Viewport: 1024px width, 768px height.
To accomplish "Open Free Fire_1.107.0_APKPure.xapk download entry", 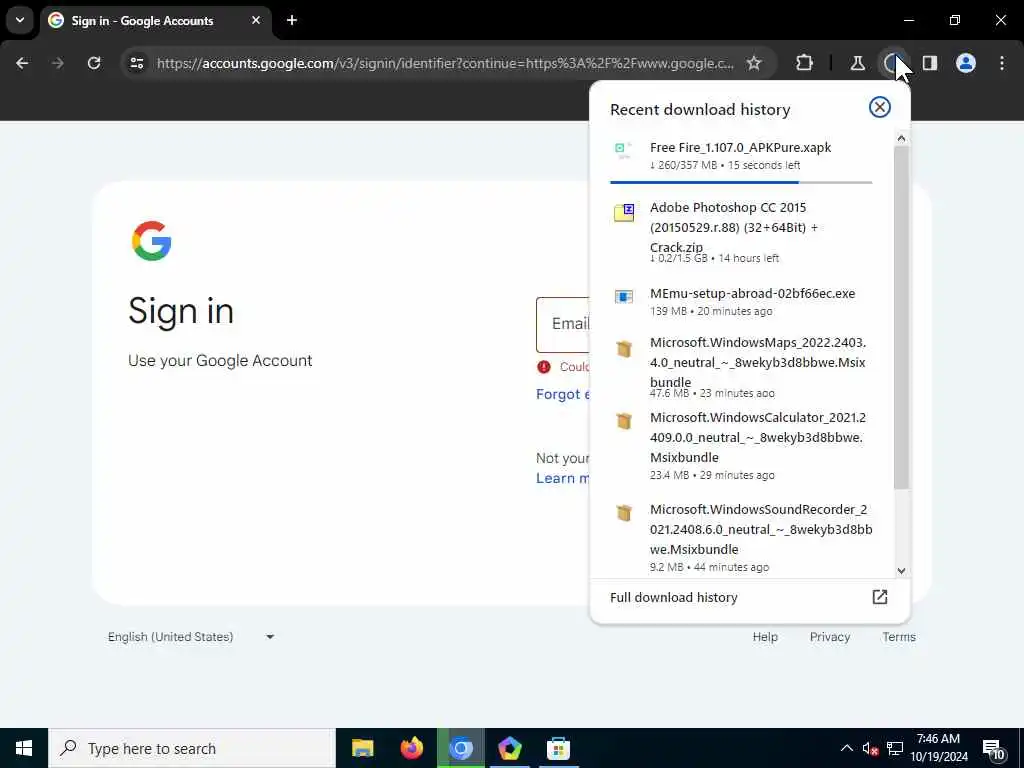I will pyautogui.click(x=741, y=156).
